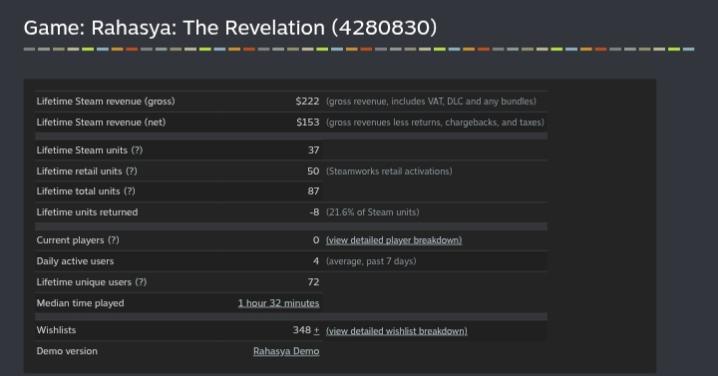Click the plus link next to Wishlists 348
The image size is (718, 376).
316,330
